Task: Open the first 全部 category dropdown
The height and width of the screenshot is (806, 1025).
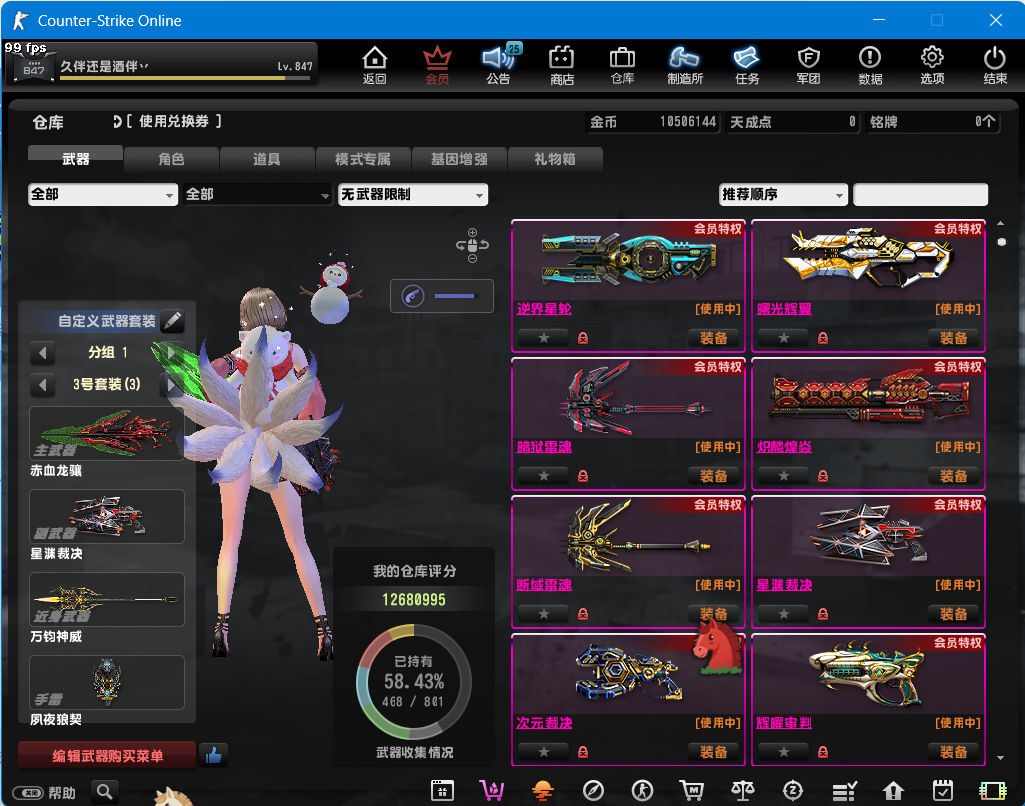Action: click(x=103, y=194)
